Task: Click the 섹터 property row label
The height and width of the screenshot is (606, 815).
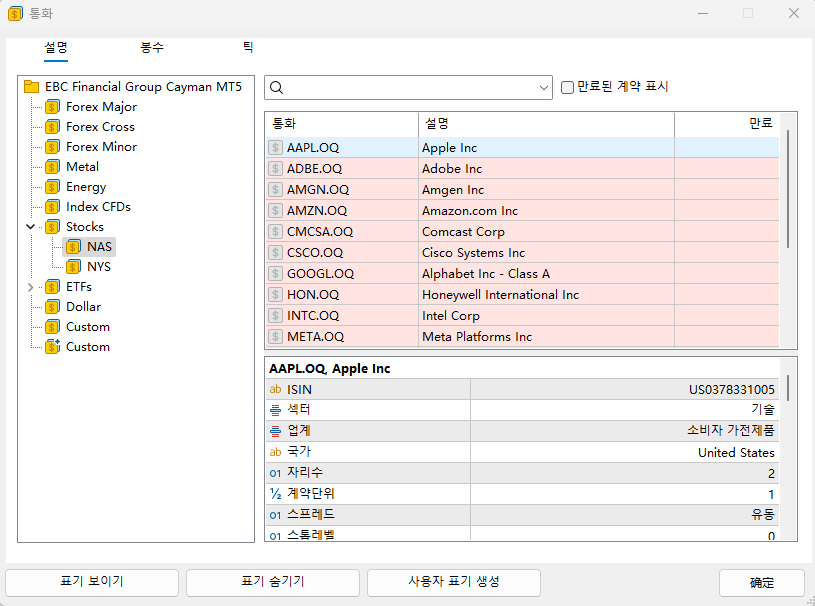Action: point(299,410)
